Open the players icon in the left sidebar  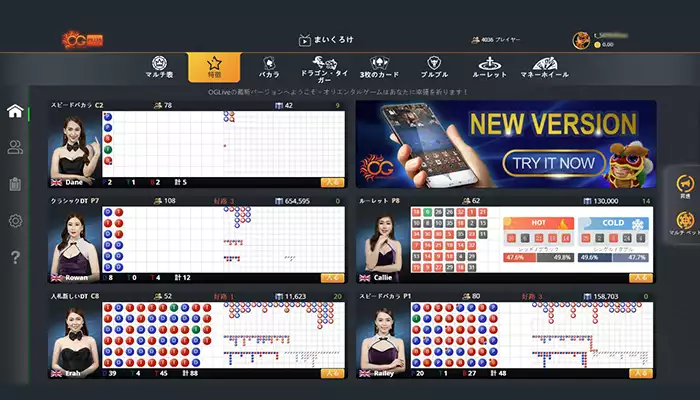tap(15, 148)
